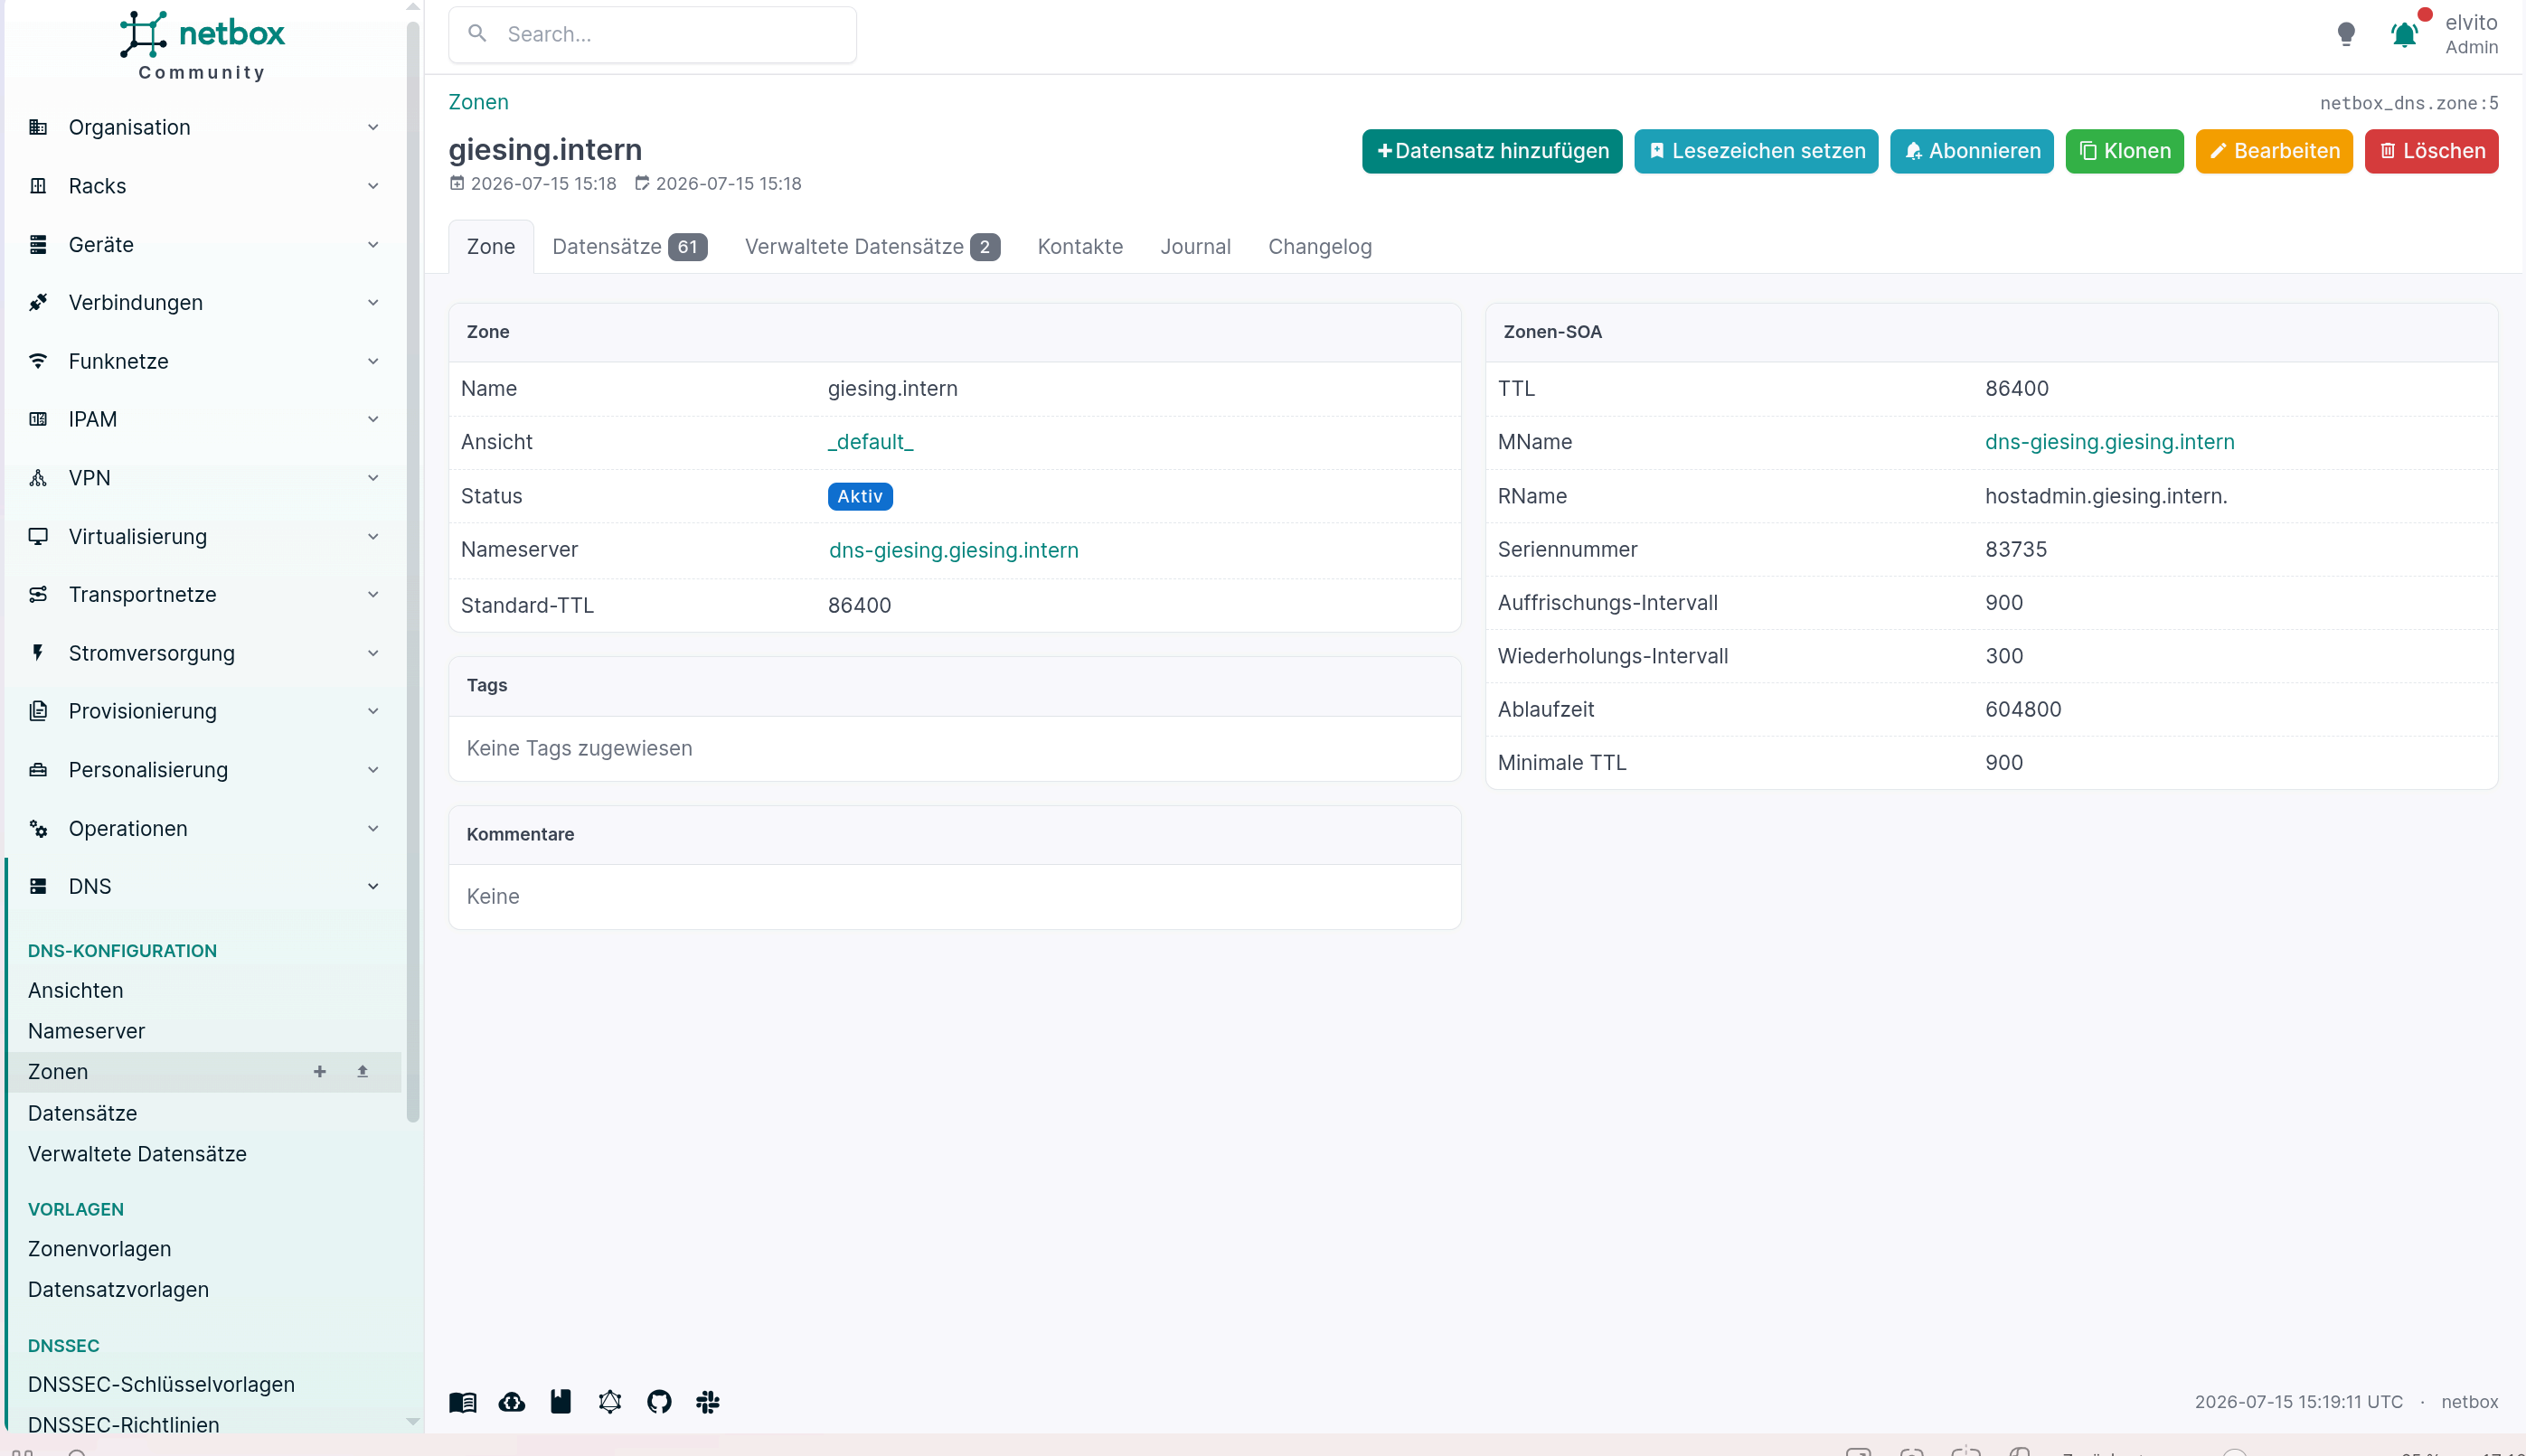The image size is (2526, 1456).
Task: Click the NetBox Community logo
Action: click(x=202, y=46)
